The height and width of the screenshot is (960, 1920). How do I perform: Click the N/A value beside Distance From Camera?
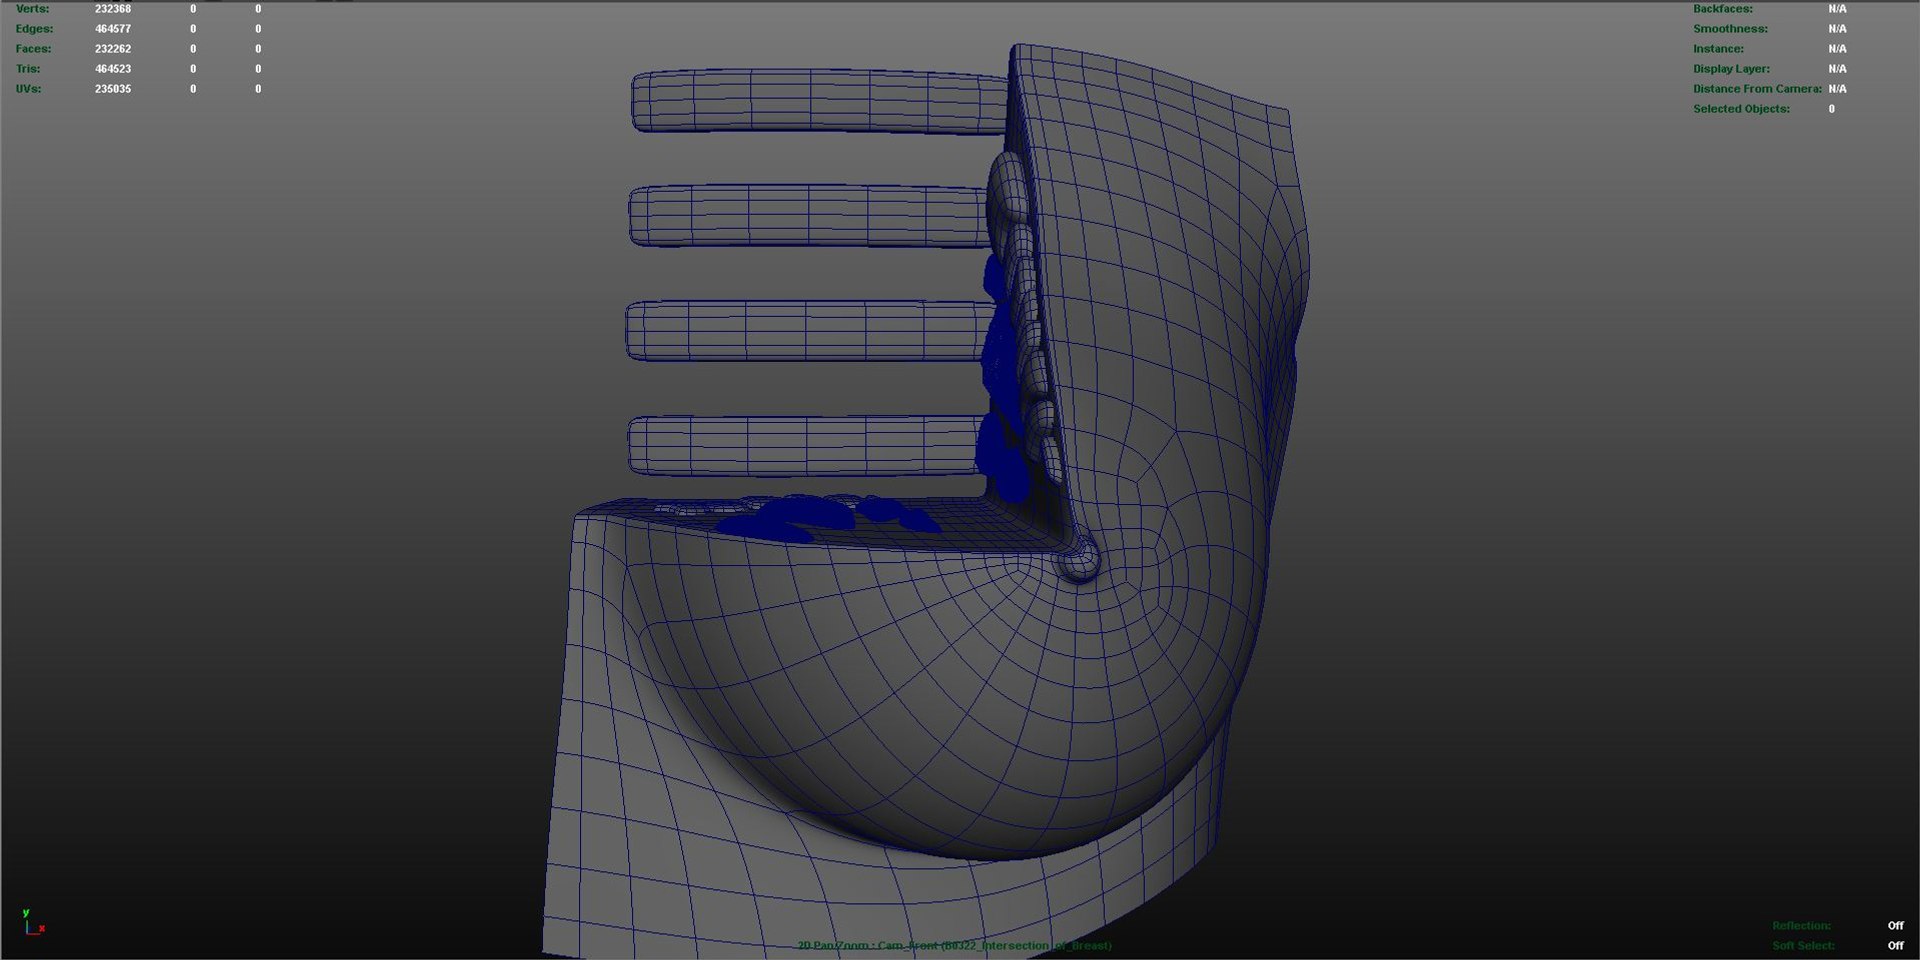(1837, 89)
